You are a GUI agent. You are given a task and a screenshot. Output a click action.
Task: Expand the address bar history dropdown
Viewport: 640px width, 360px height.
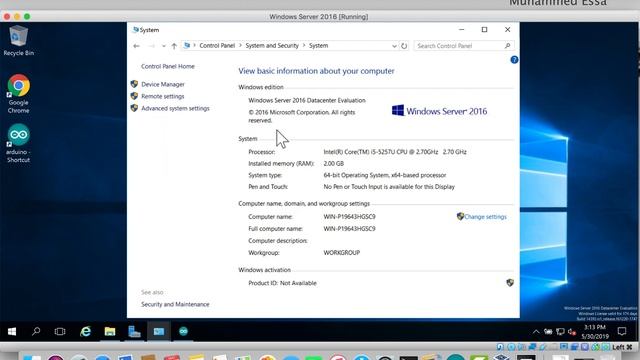[394, 46]
